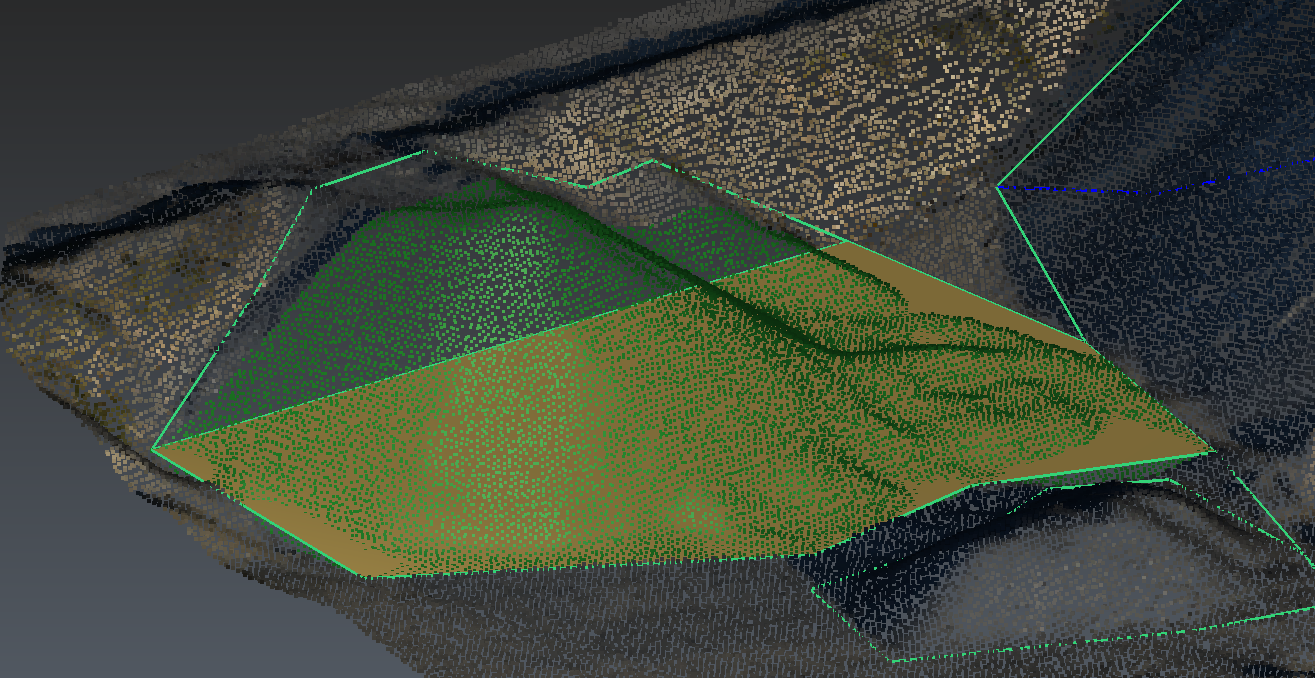Click the notch vertex on the polygon's top edge
Image resolution: width=1315 pixels, height=678 pixels.
point(590,185)
